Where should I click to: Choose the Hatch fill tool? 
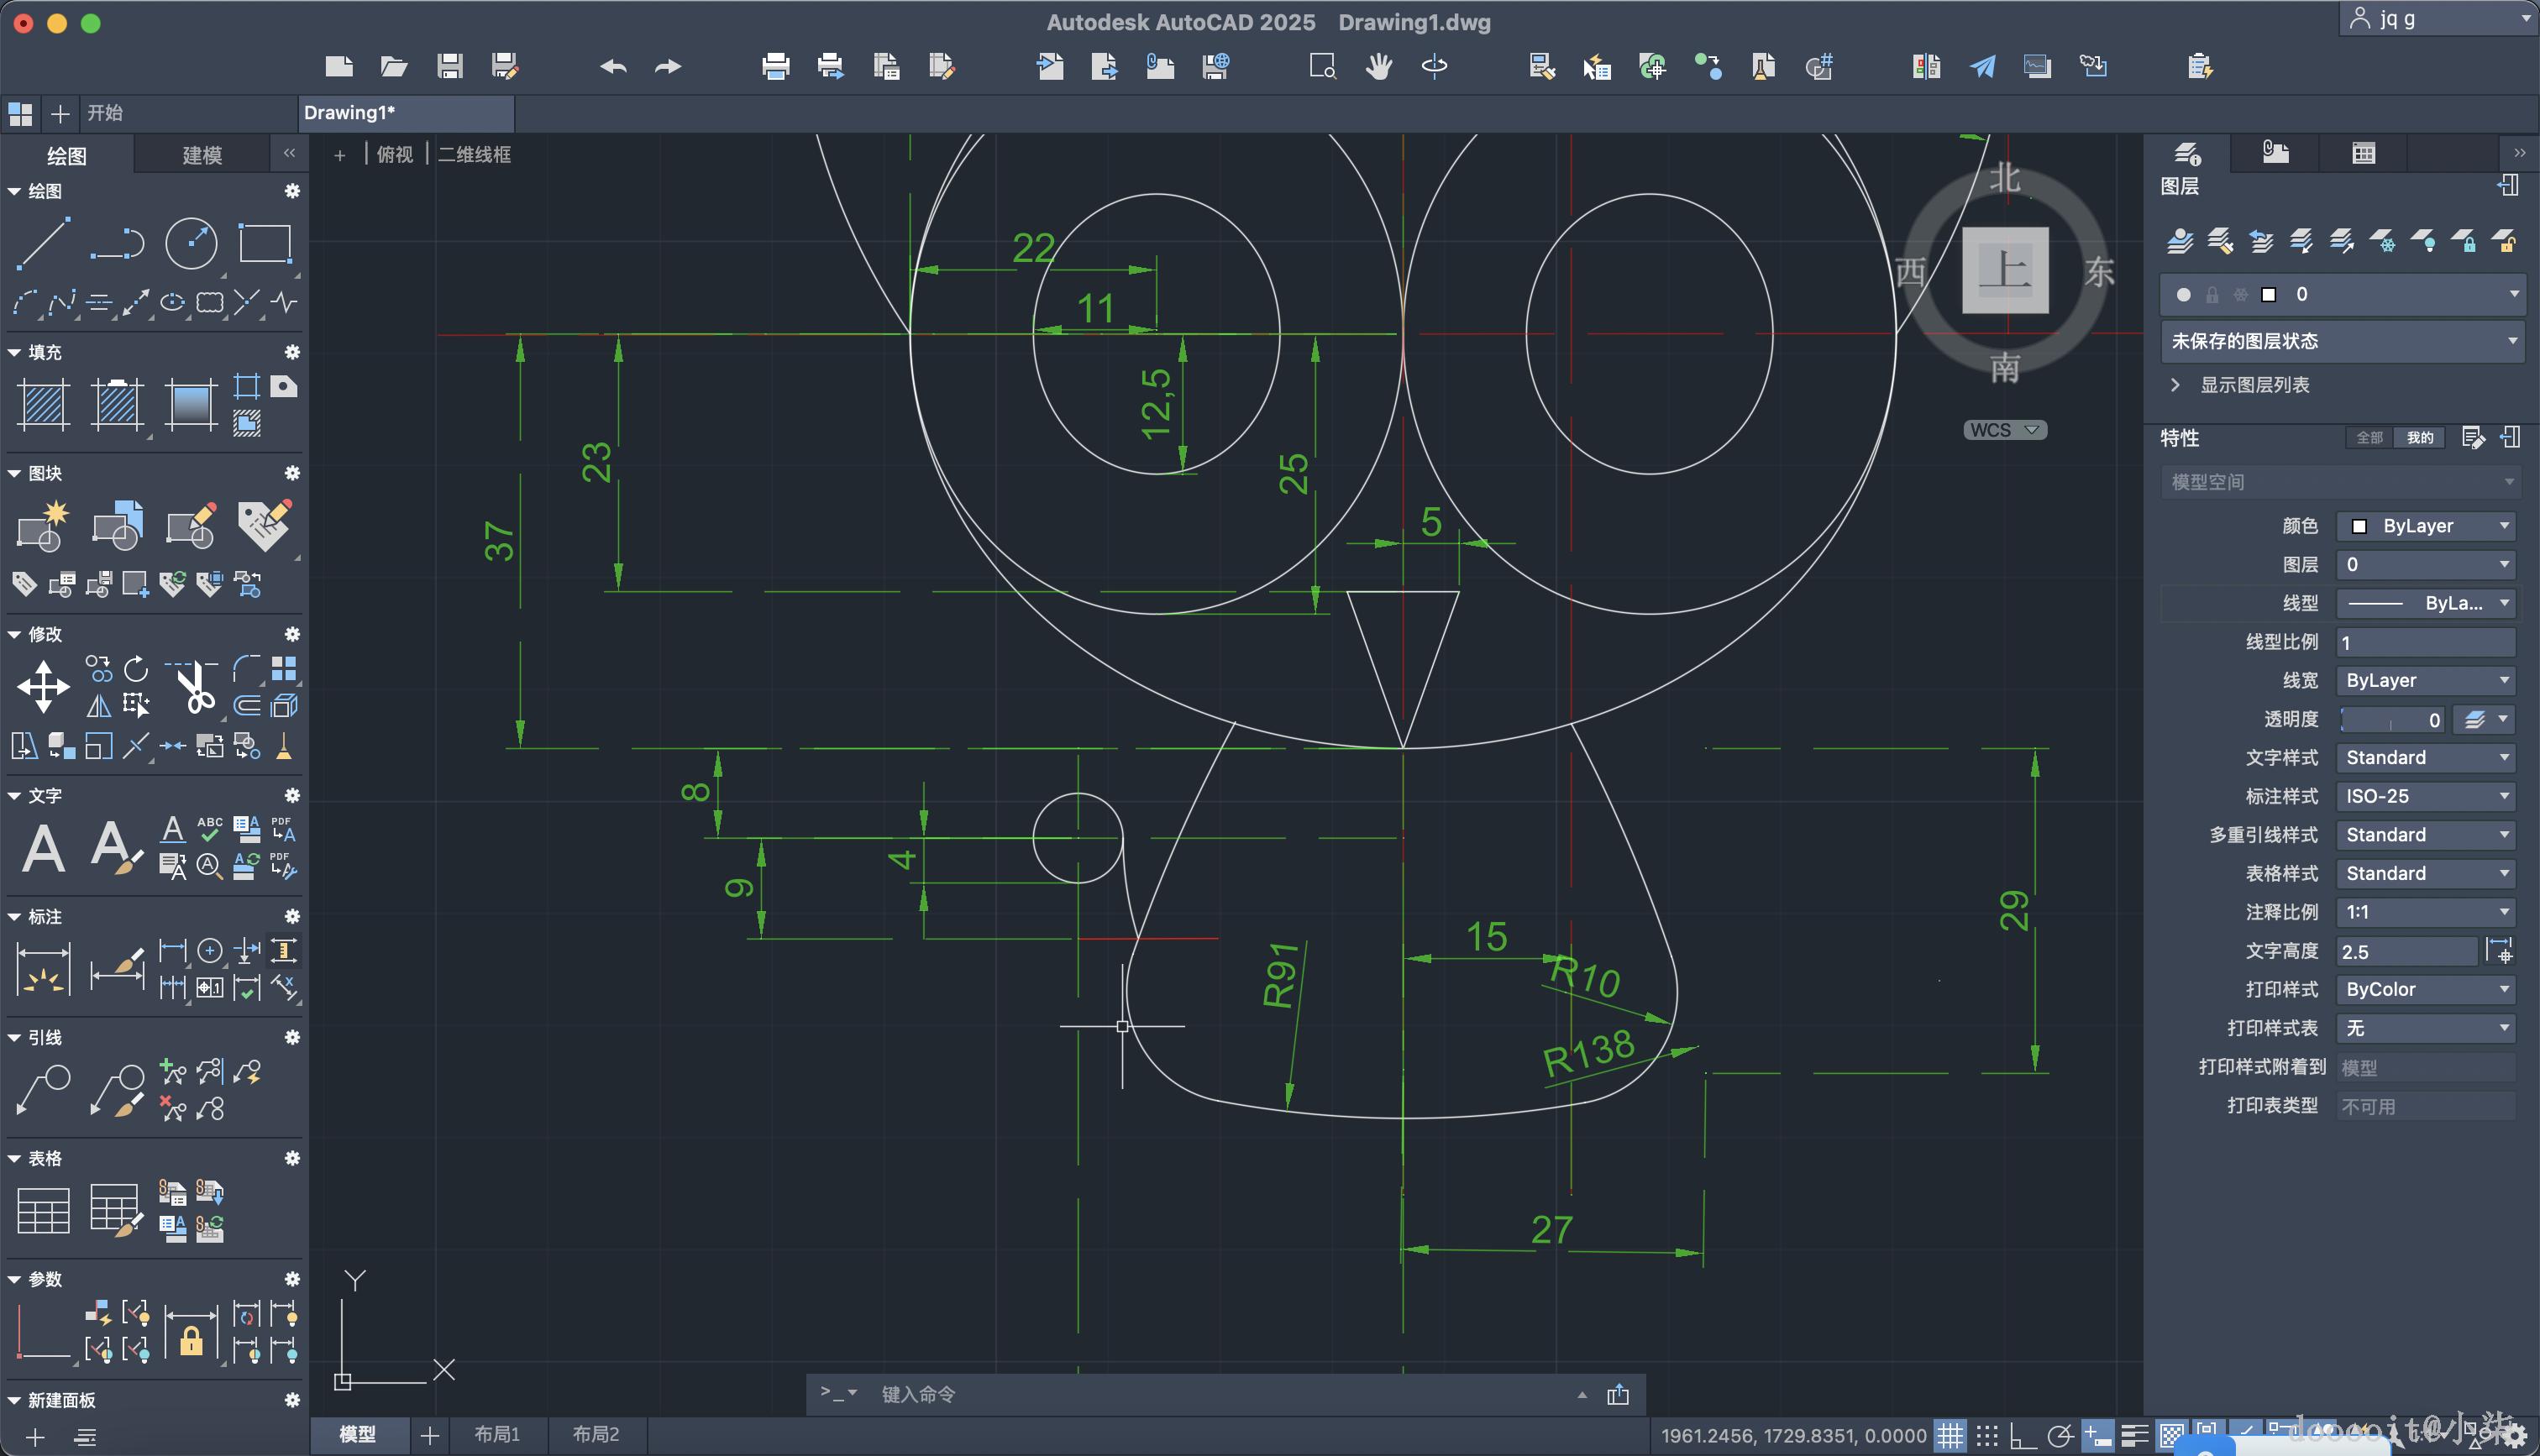point(43,405)
